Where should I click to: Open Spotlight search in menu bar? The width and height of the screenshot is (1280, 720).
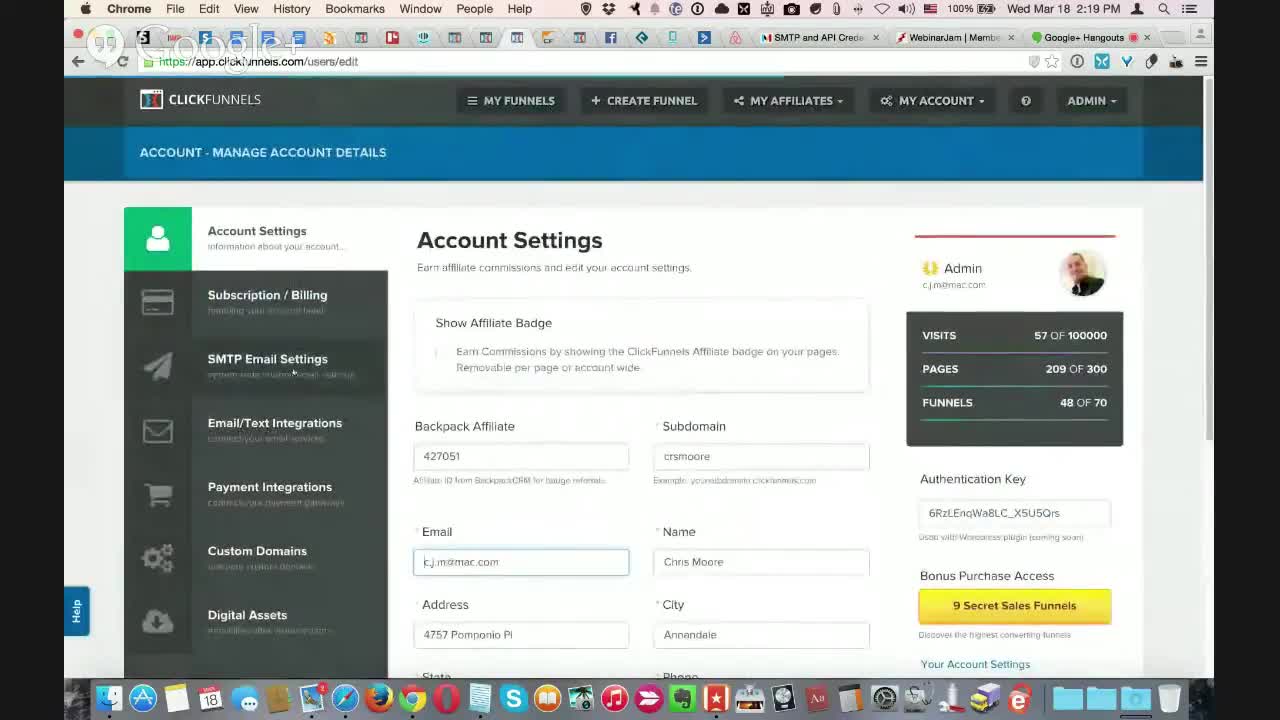coord(1164,9)
